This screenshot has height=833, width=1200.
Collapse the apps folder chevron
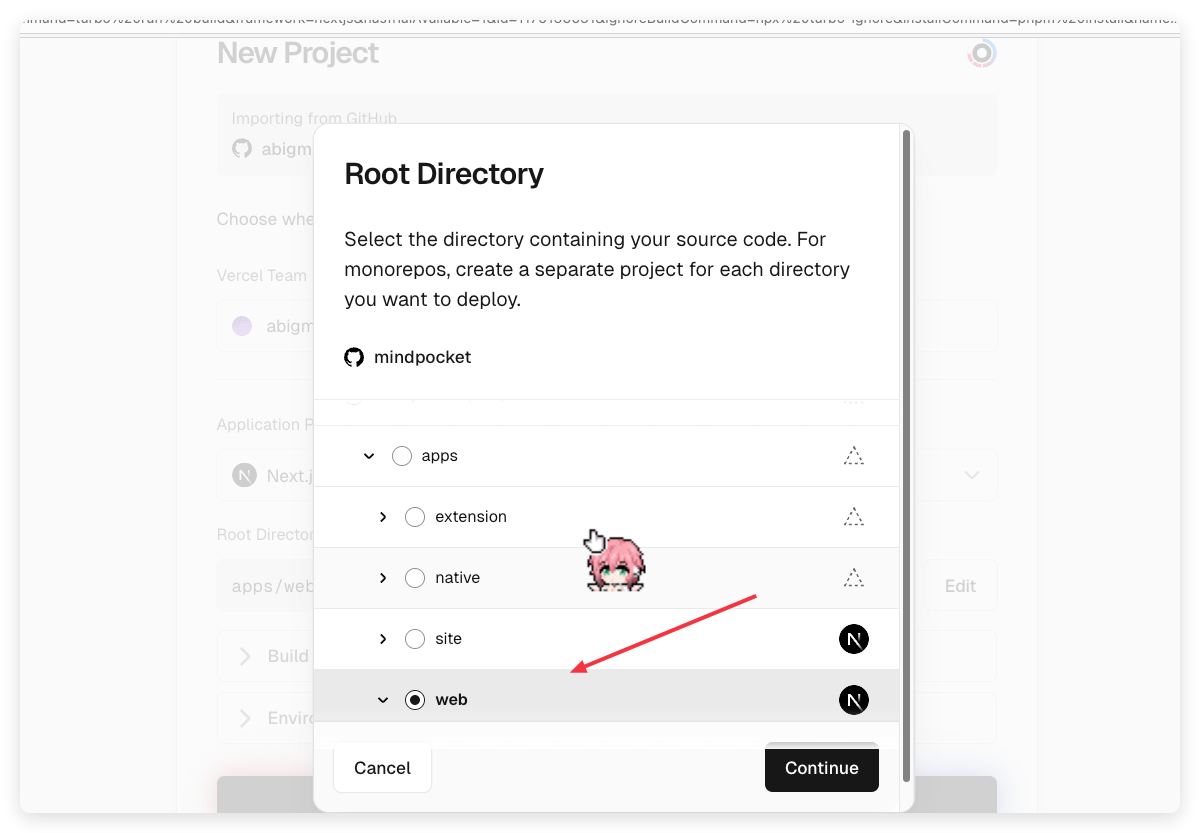pyautogui.click(x=369, y=456)
